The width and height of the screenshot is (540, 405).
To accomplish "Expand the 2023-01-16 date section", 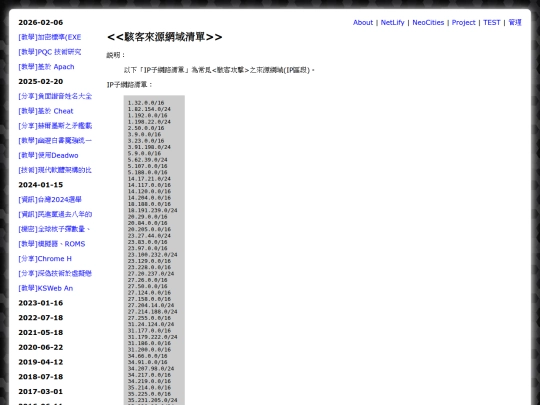I will point(41,303).
